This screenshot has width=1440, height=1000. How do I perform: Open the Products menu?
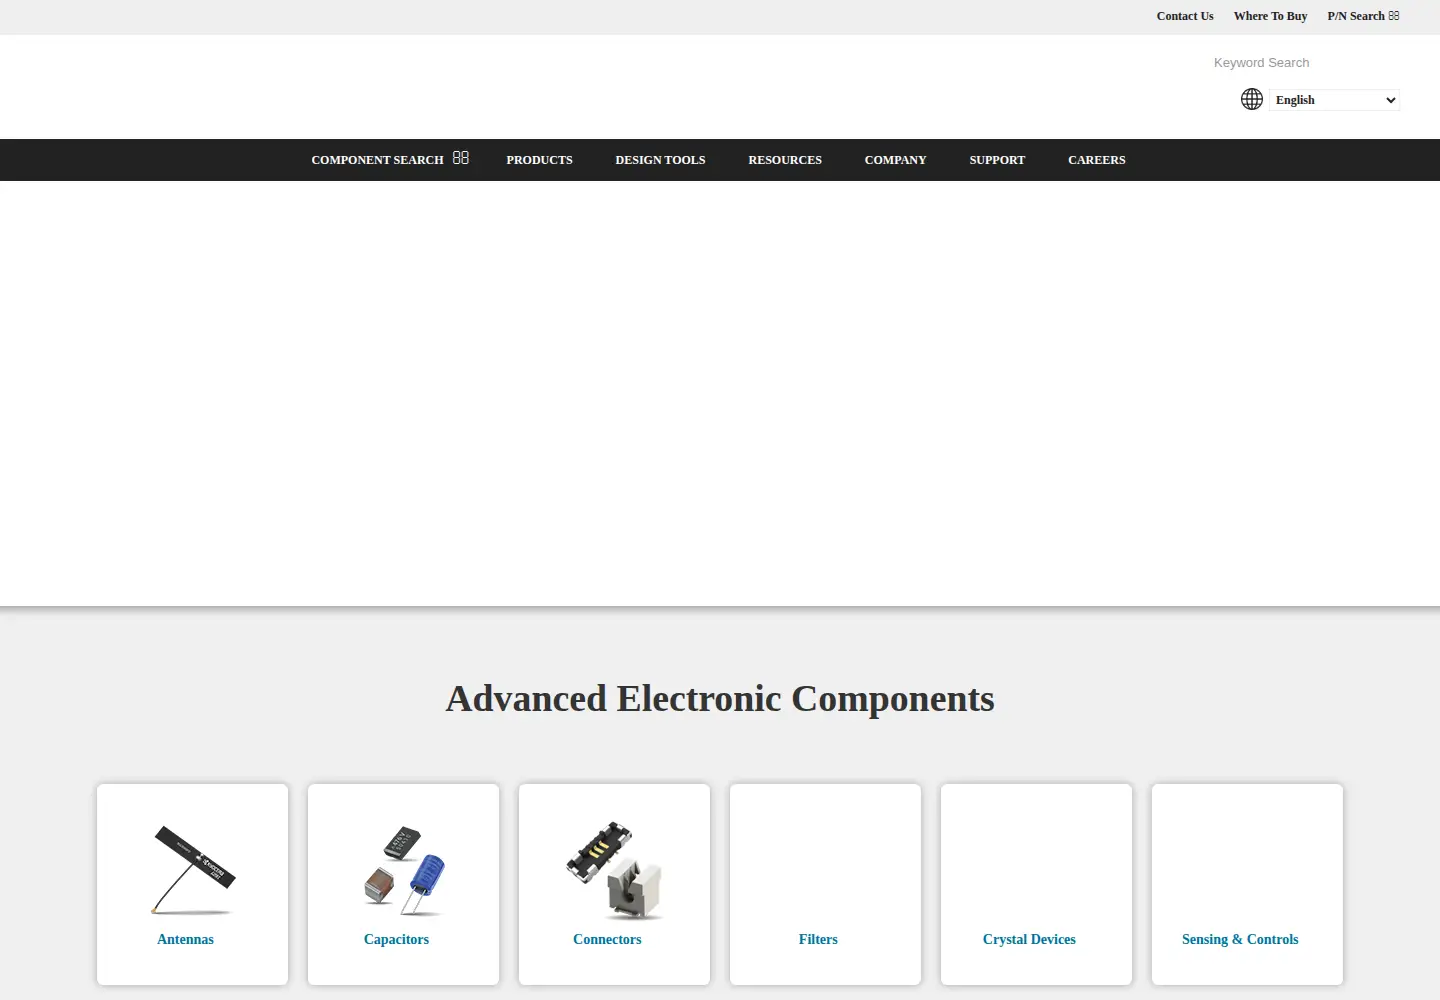click(x=539, y=160)
